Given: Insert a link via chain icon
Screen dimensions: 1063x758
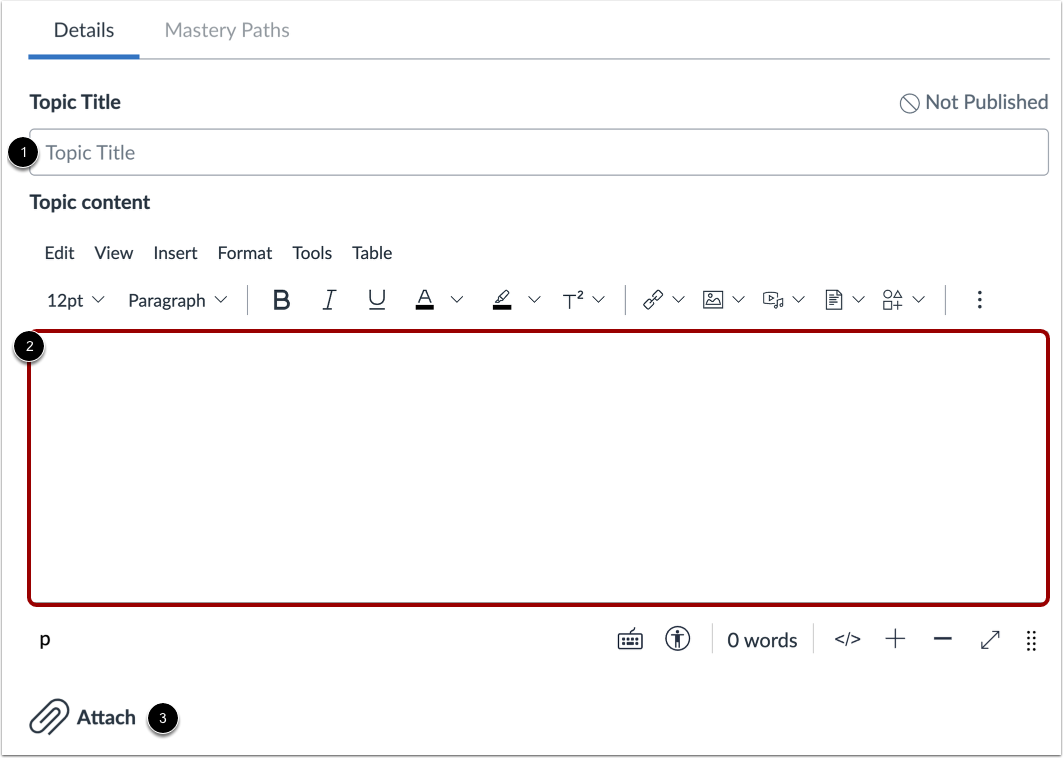Looking at the screenshot, I should tap(653, 300).
